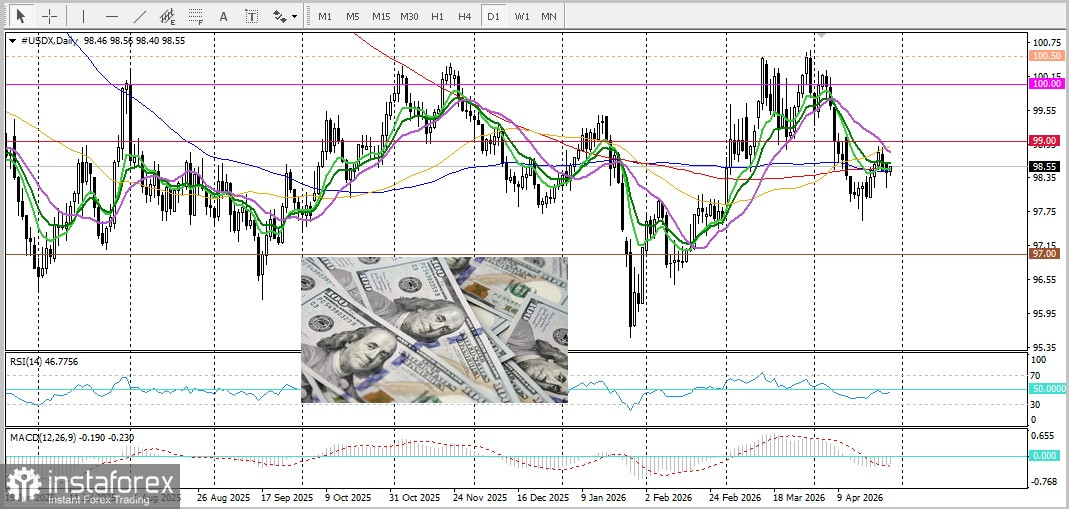
Task: Click the D1 daily timeframe button
Action: pyautogui.click(x=493, y=17)
